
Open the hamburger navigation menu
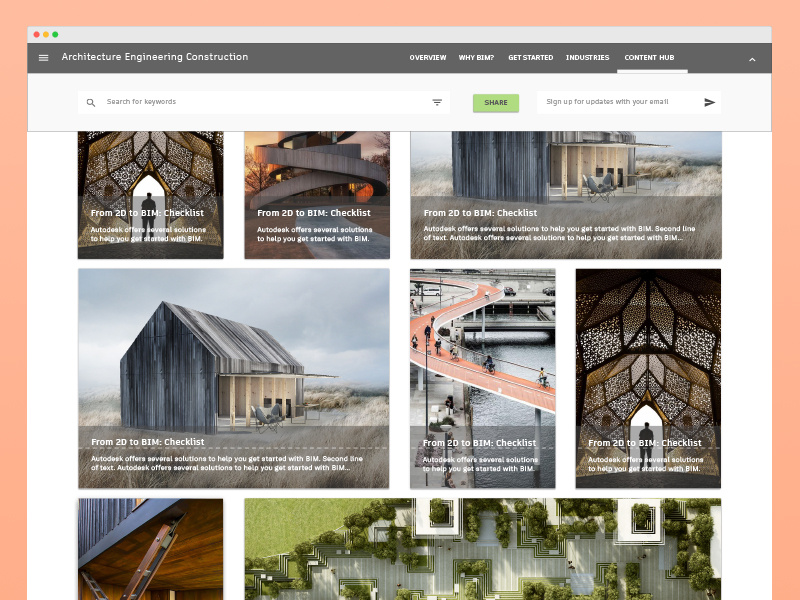click(x=43, y=57)
